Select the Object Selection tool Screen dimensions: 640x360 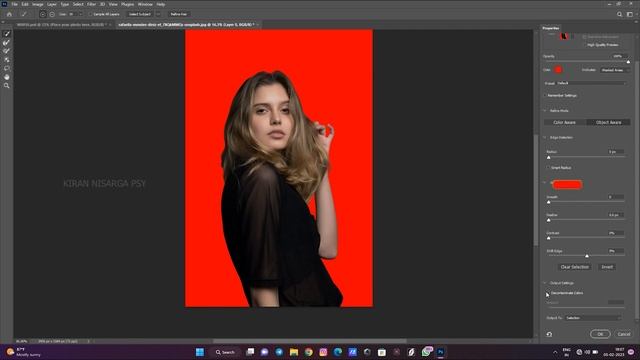[7, 60]
